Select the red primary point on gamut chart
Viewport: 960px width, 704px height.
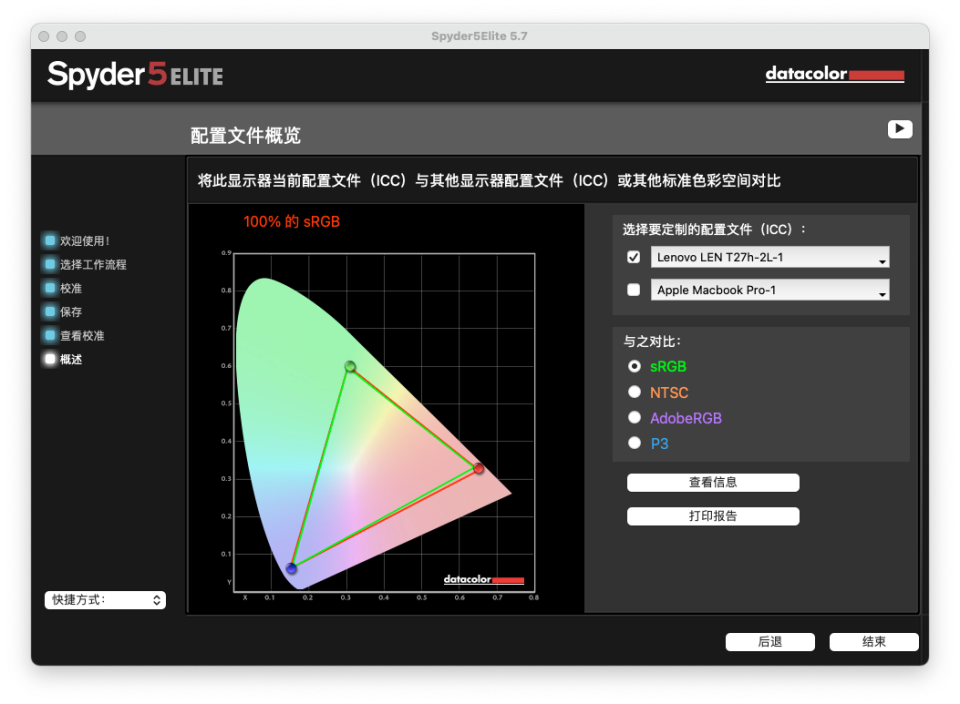click(478, 468)
